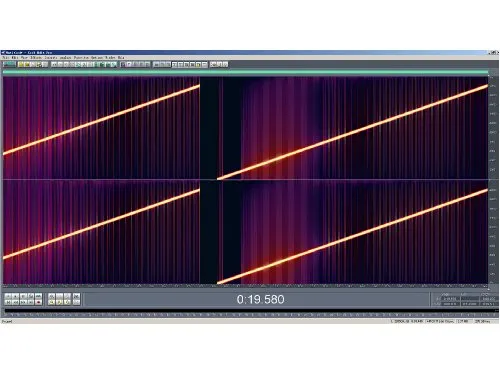Click the Play transport button
Screen dimensions: 500x375
tap(15, 296)
